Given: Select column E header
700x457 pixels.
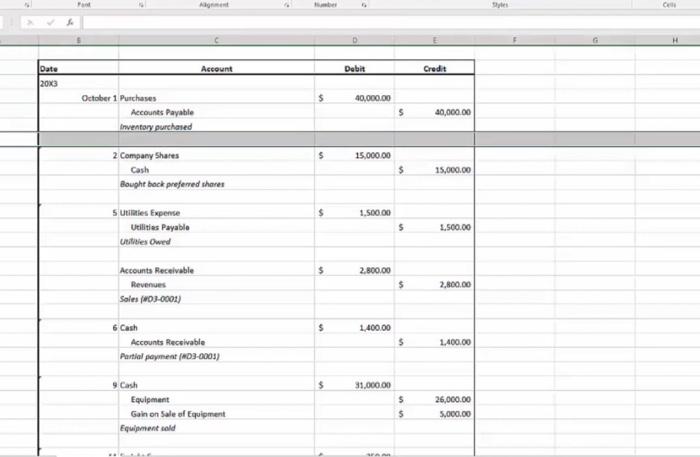Looking at the screenshot, I should point(434,40).
